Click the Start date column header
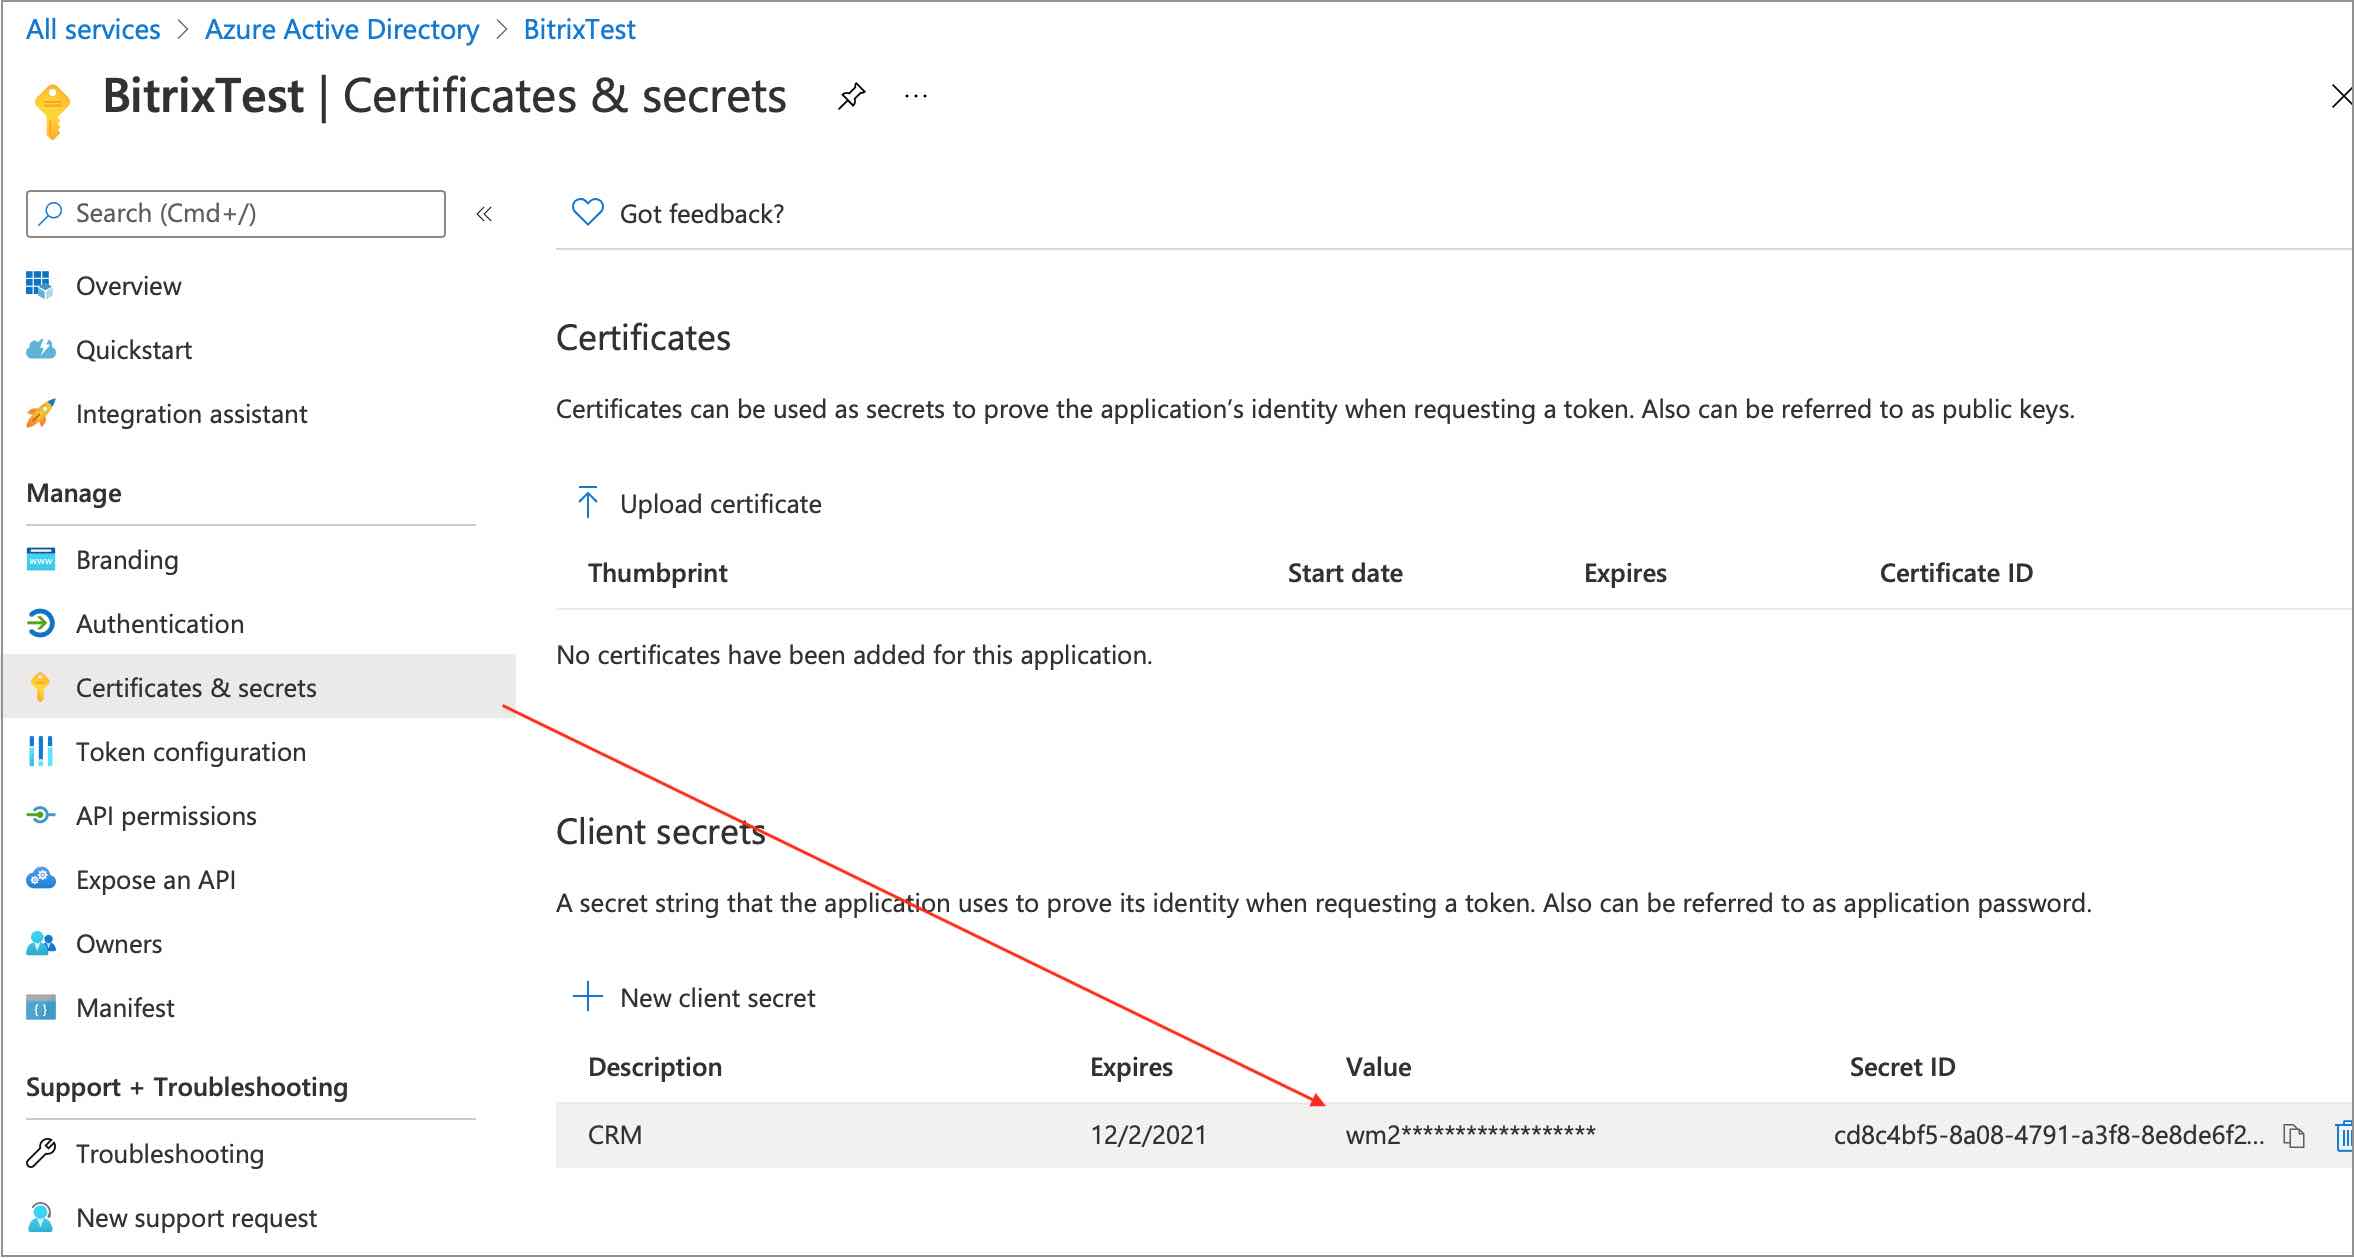The image size is (2354, 1258). 1345,573
